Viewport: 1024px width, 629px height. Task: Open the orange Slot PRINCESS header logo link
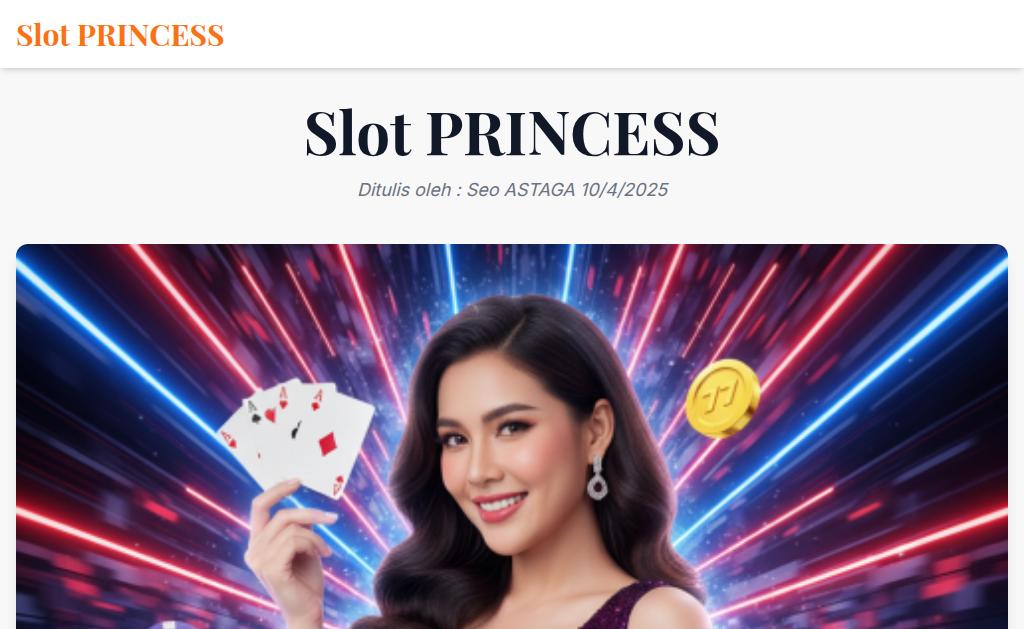click(x=120, y=35)
